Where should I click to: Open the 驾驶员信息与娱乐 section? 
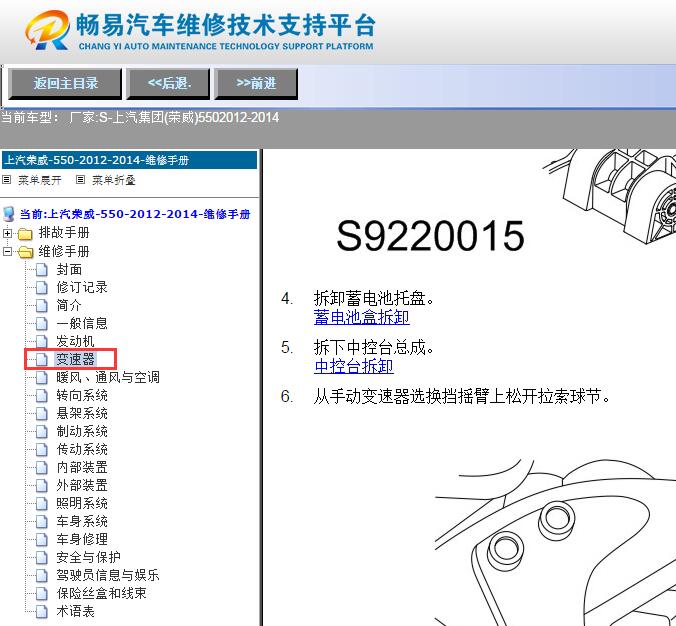pos(108,575)
